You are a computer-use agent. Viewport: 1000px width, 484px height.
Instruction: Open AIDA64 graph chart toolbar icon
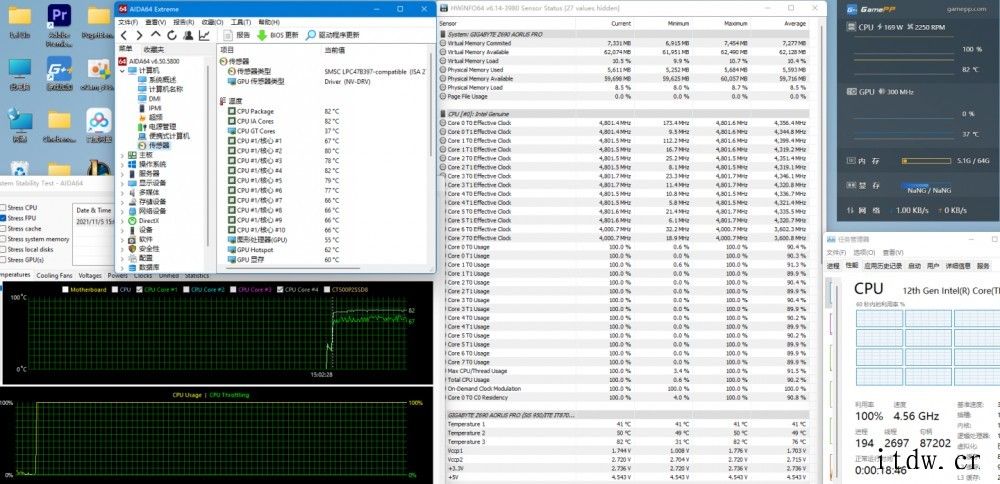(x=204, y=35)
